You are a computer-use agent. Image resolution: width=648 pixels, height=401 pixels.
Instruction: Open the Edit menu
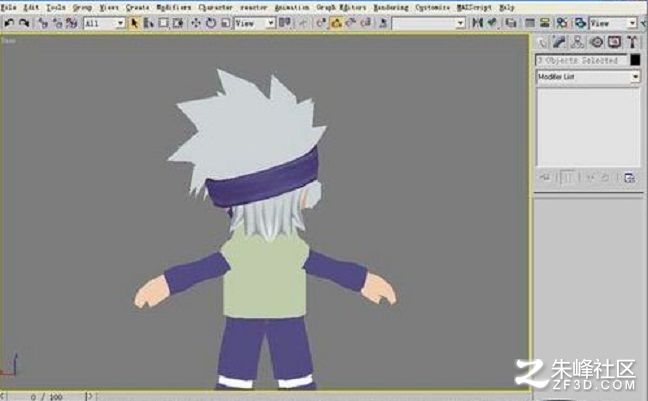point(31,7)
